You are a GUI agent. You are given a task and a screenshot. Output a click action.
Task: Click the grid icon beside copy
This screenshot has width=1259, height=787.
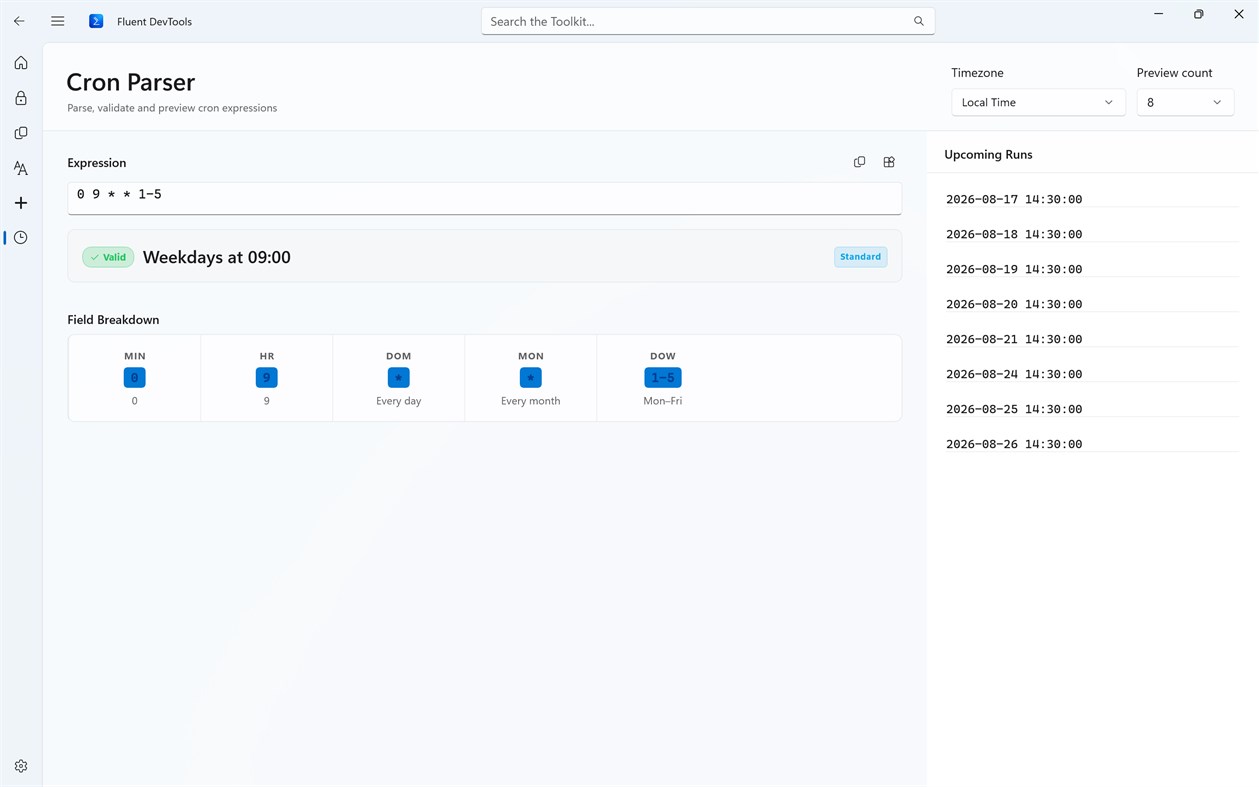[x=889, y=162]
